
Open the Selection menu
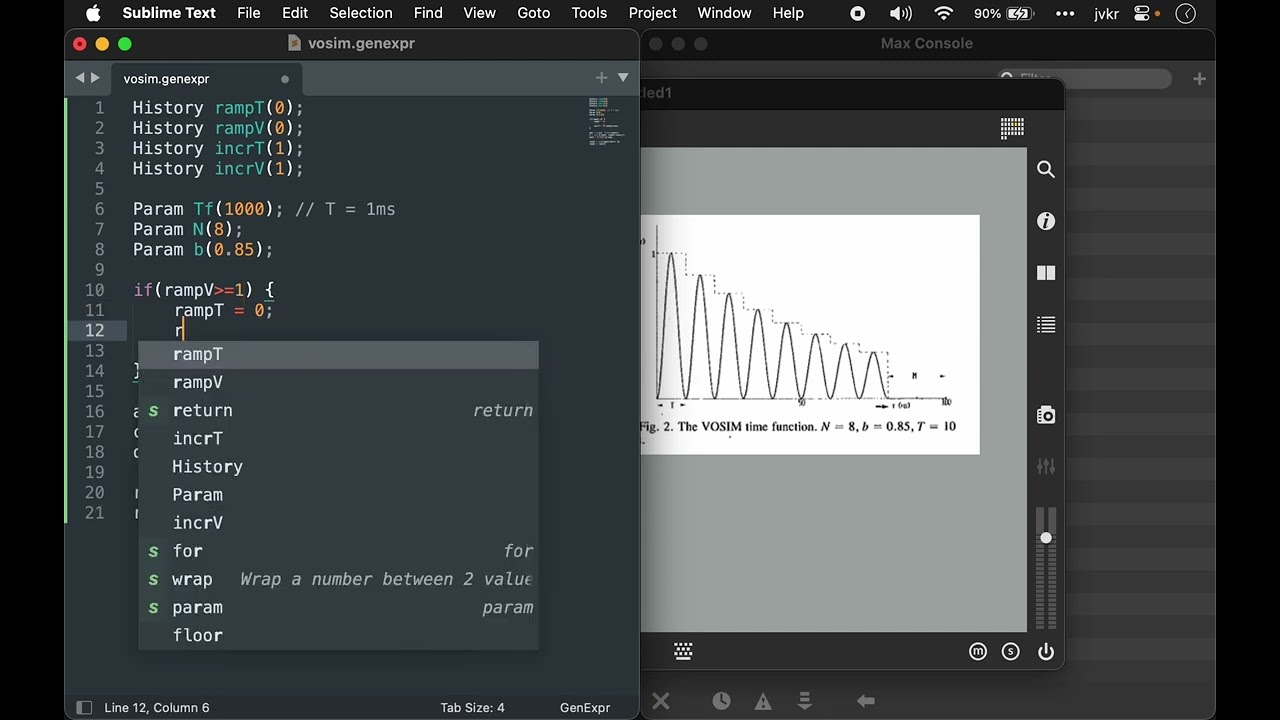tap(361, 13)
